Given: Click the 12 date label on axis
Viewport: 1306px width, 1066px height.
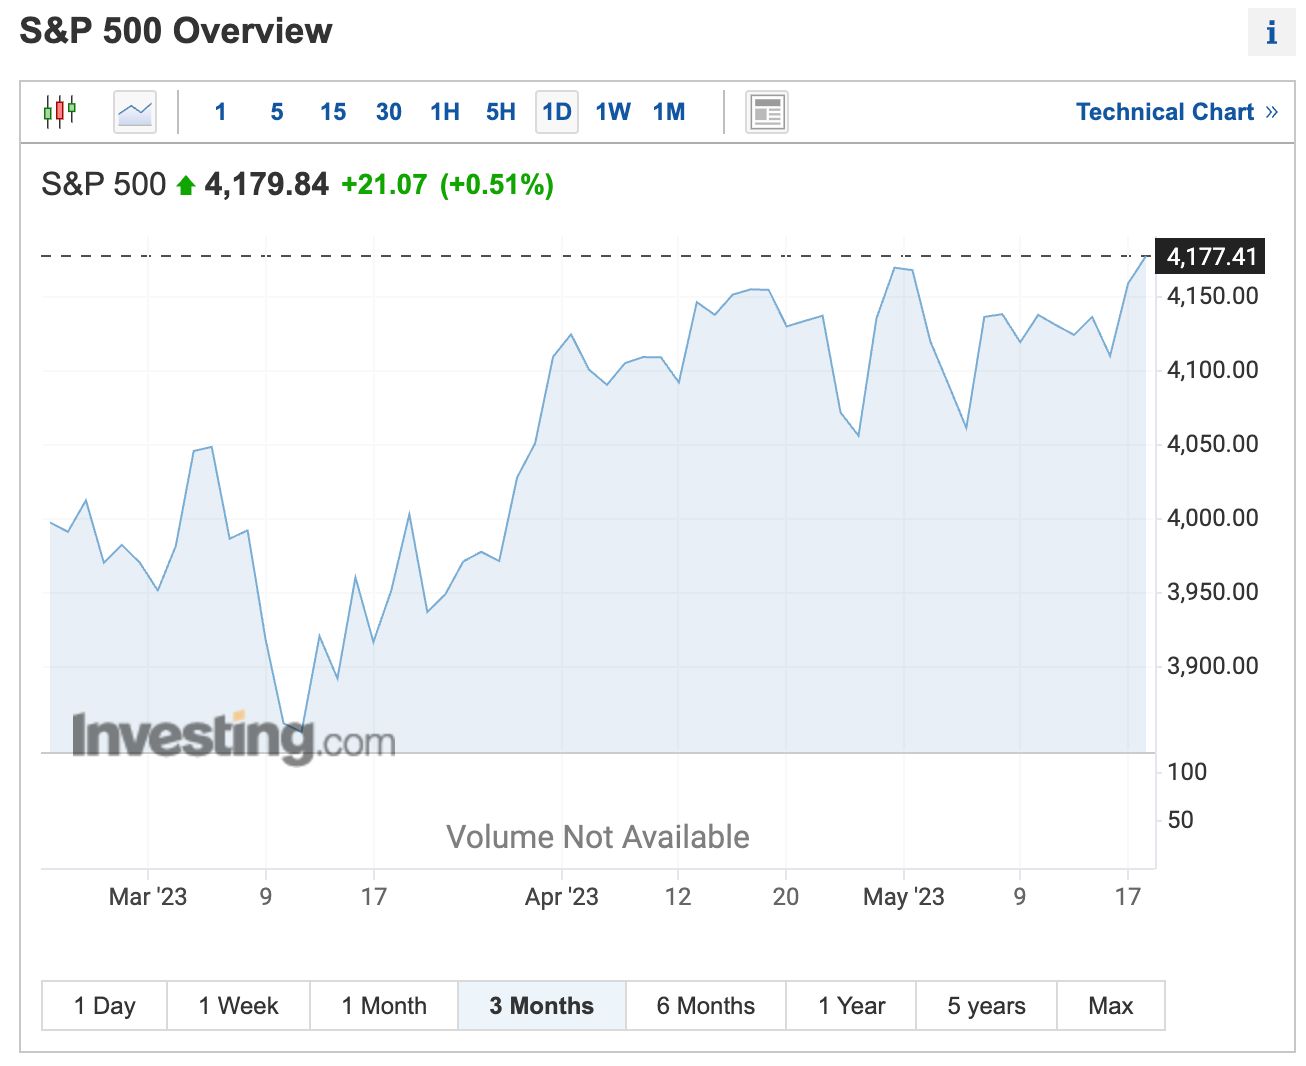Looking at the screenshot, I should tap(678, 897).
